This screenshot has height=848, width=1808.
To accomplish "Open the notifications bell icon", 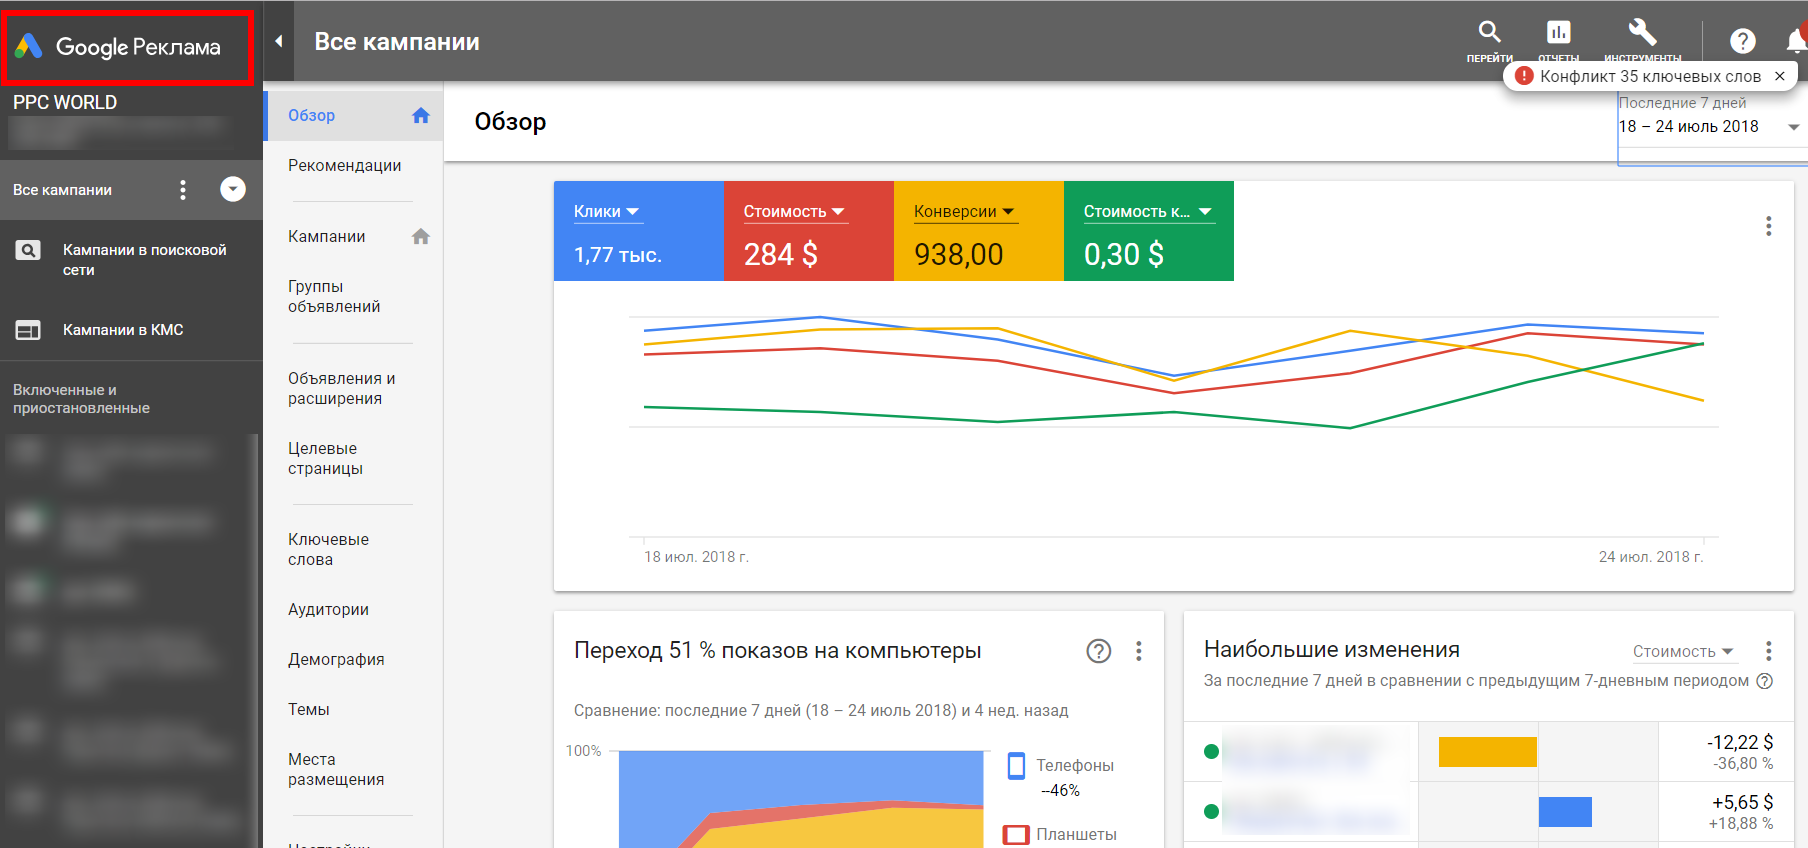I will (x=1796, y=40).
